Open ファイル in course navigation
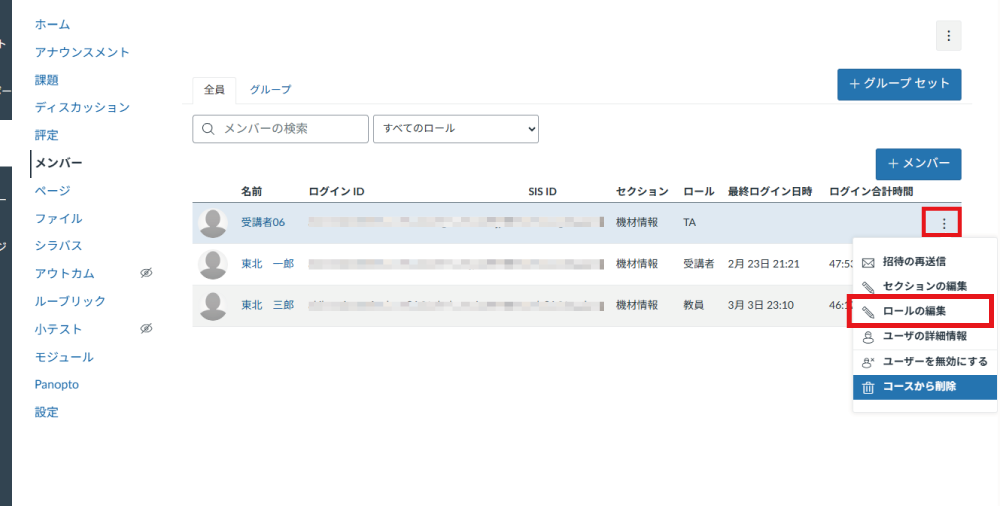Screen dimensions: 1000x506 coord(59,218)
